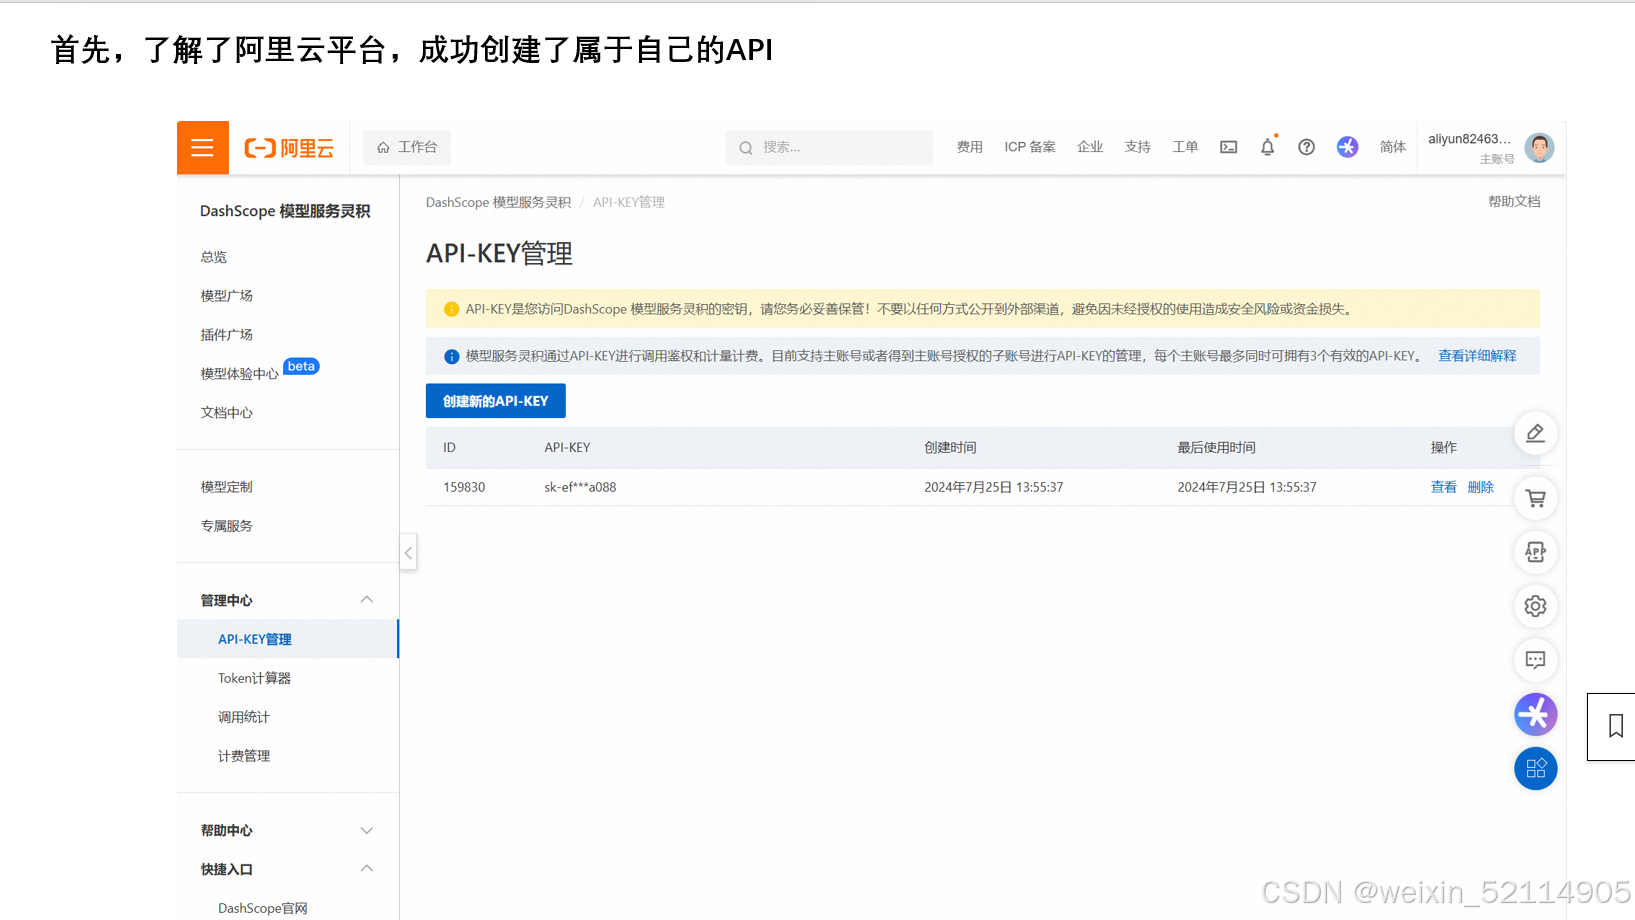Image resolution: width=1635 pixels, height=920 pixels.
Task: Click the blue info icon in the notice
Action: [x=451, y=356]
